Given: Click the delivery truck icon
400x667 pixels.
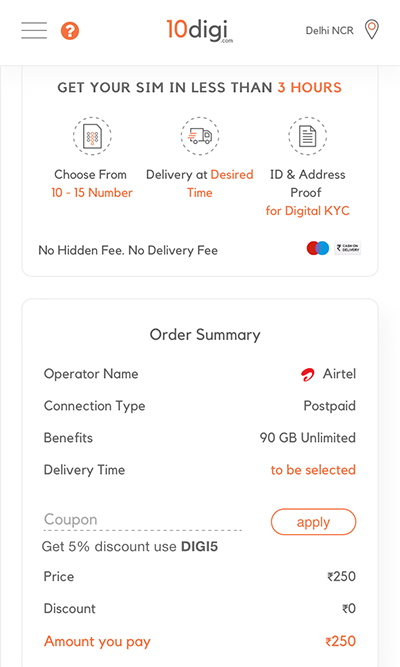Looking at the screenshot, I should 200,136.
